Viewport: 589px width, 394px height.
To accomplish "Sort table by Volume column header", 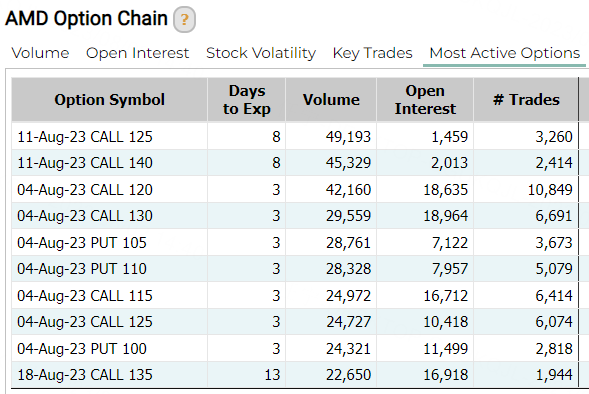I will click(331, 100).
